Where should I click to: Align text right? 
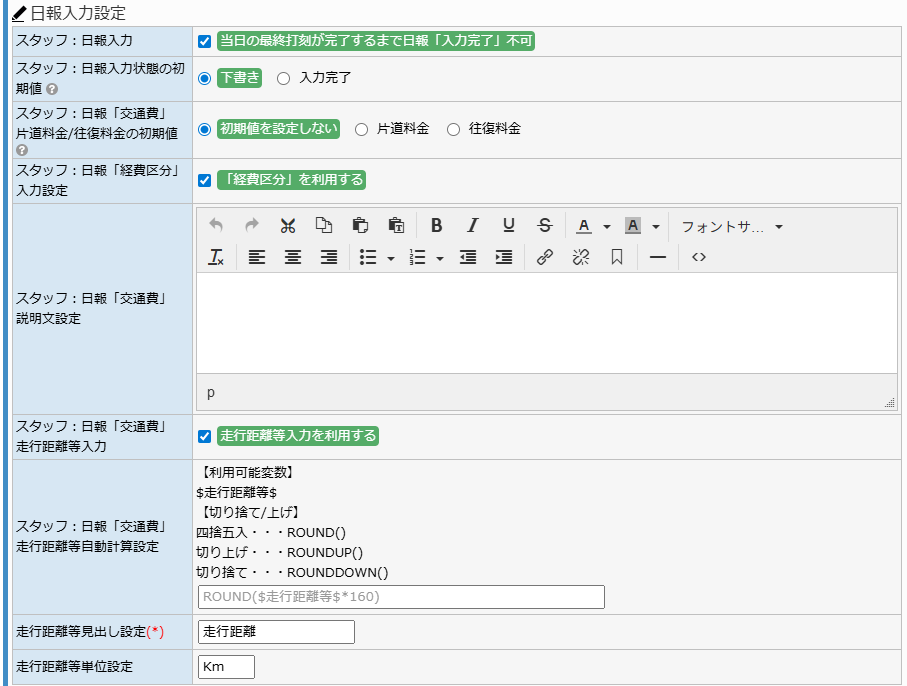(x=329, y=257)
